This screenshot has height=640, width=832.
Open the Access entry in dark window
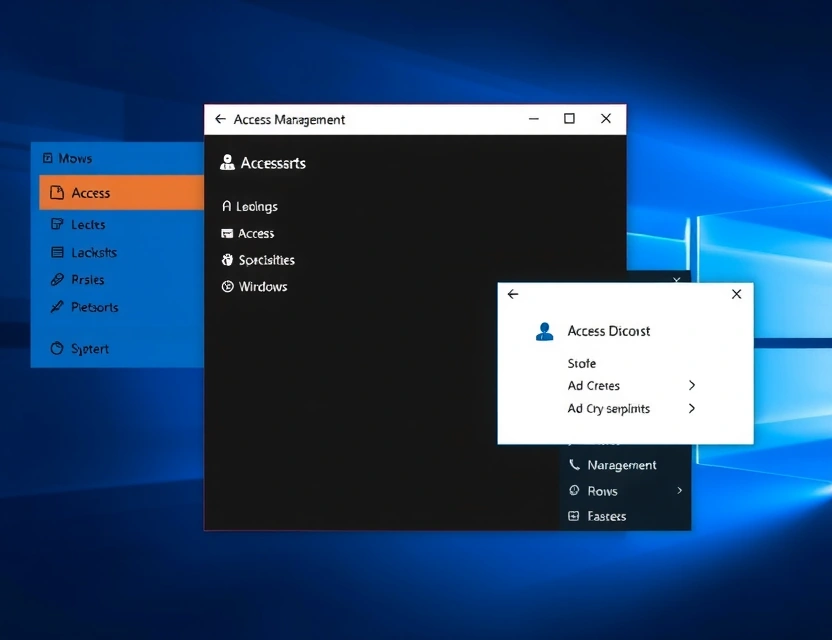256,233
